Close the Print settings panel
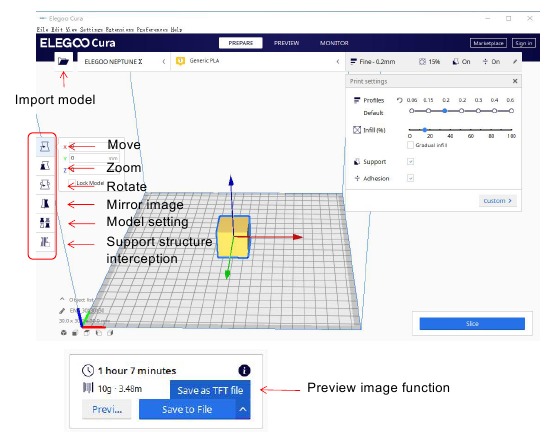 point(515,81)
